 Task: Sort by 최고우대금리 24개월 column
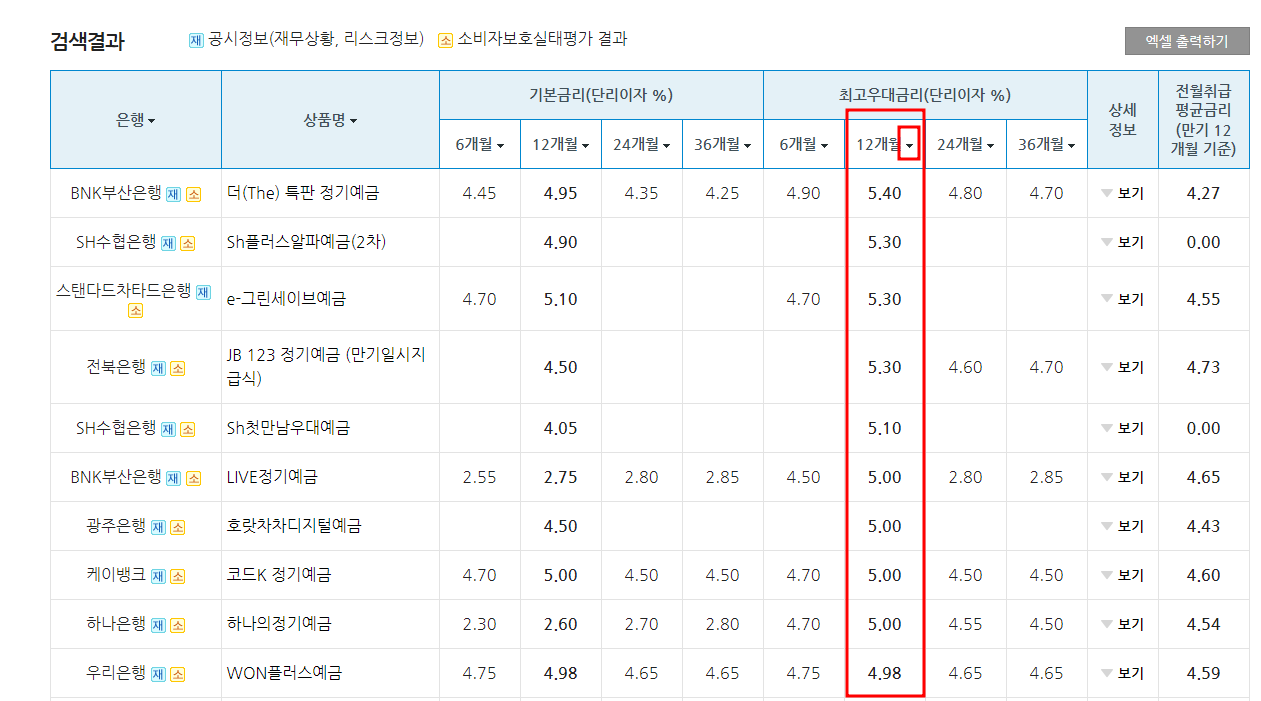[965, 145]
